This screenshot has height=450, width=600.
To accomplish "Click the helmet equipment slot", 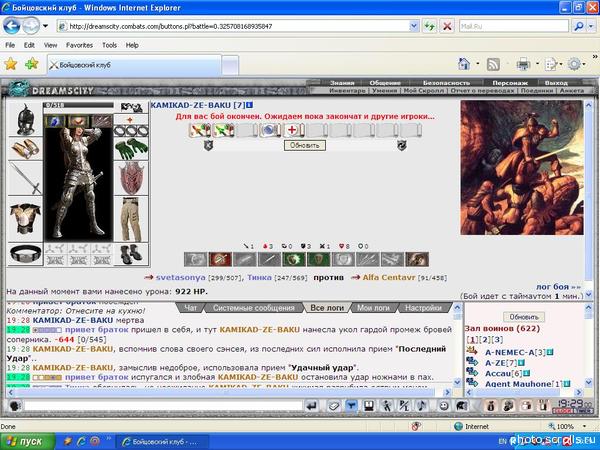I will coord(25,119).
